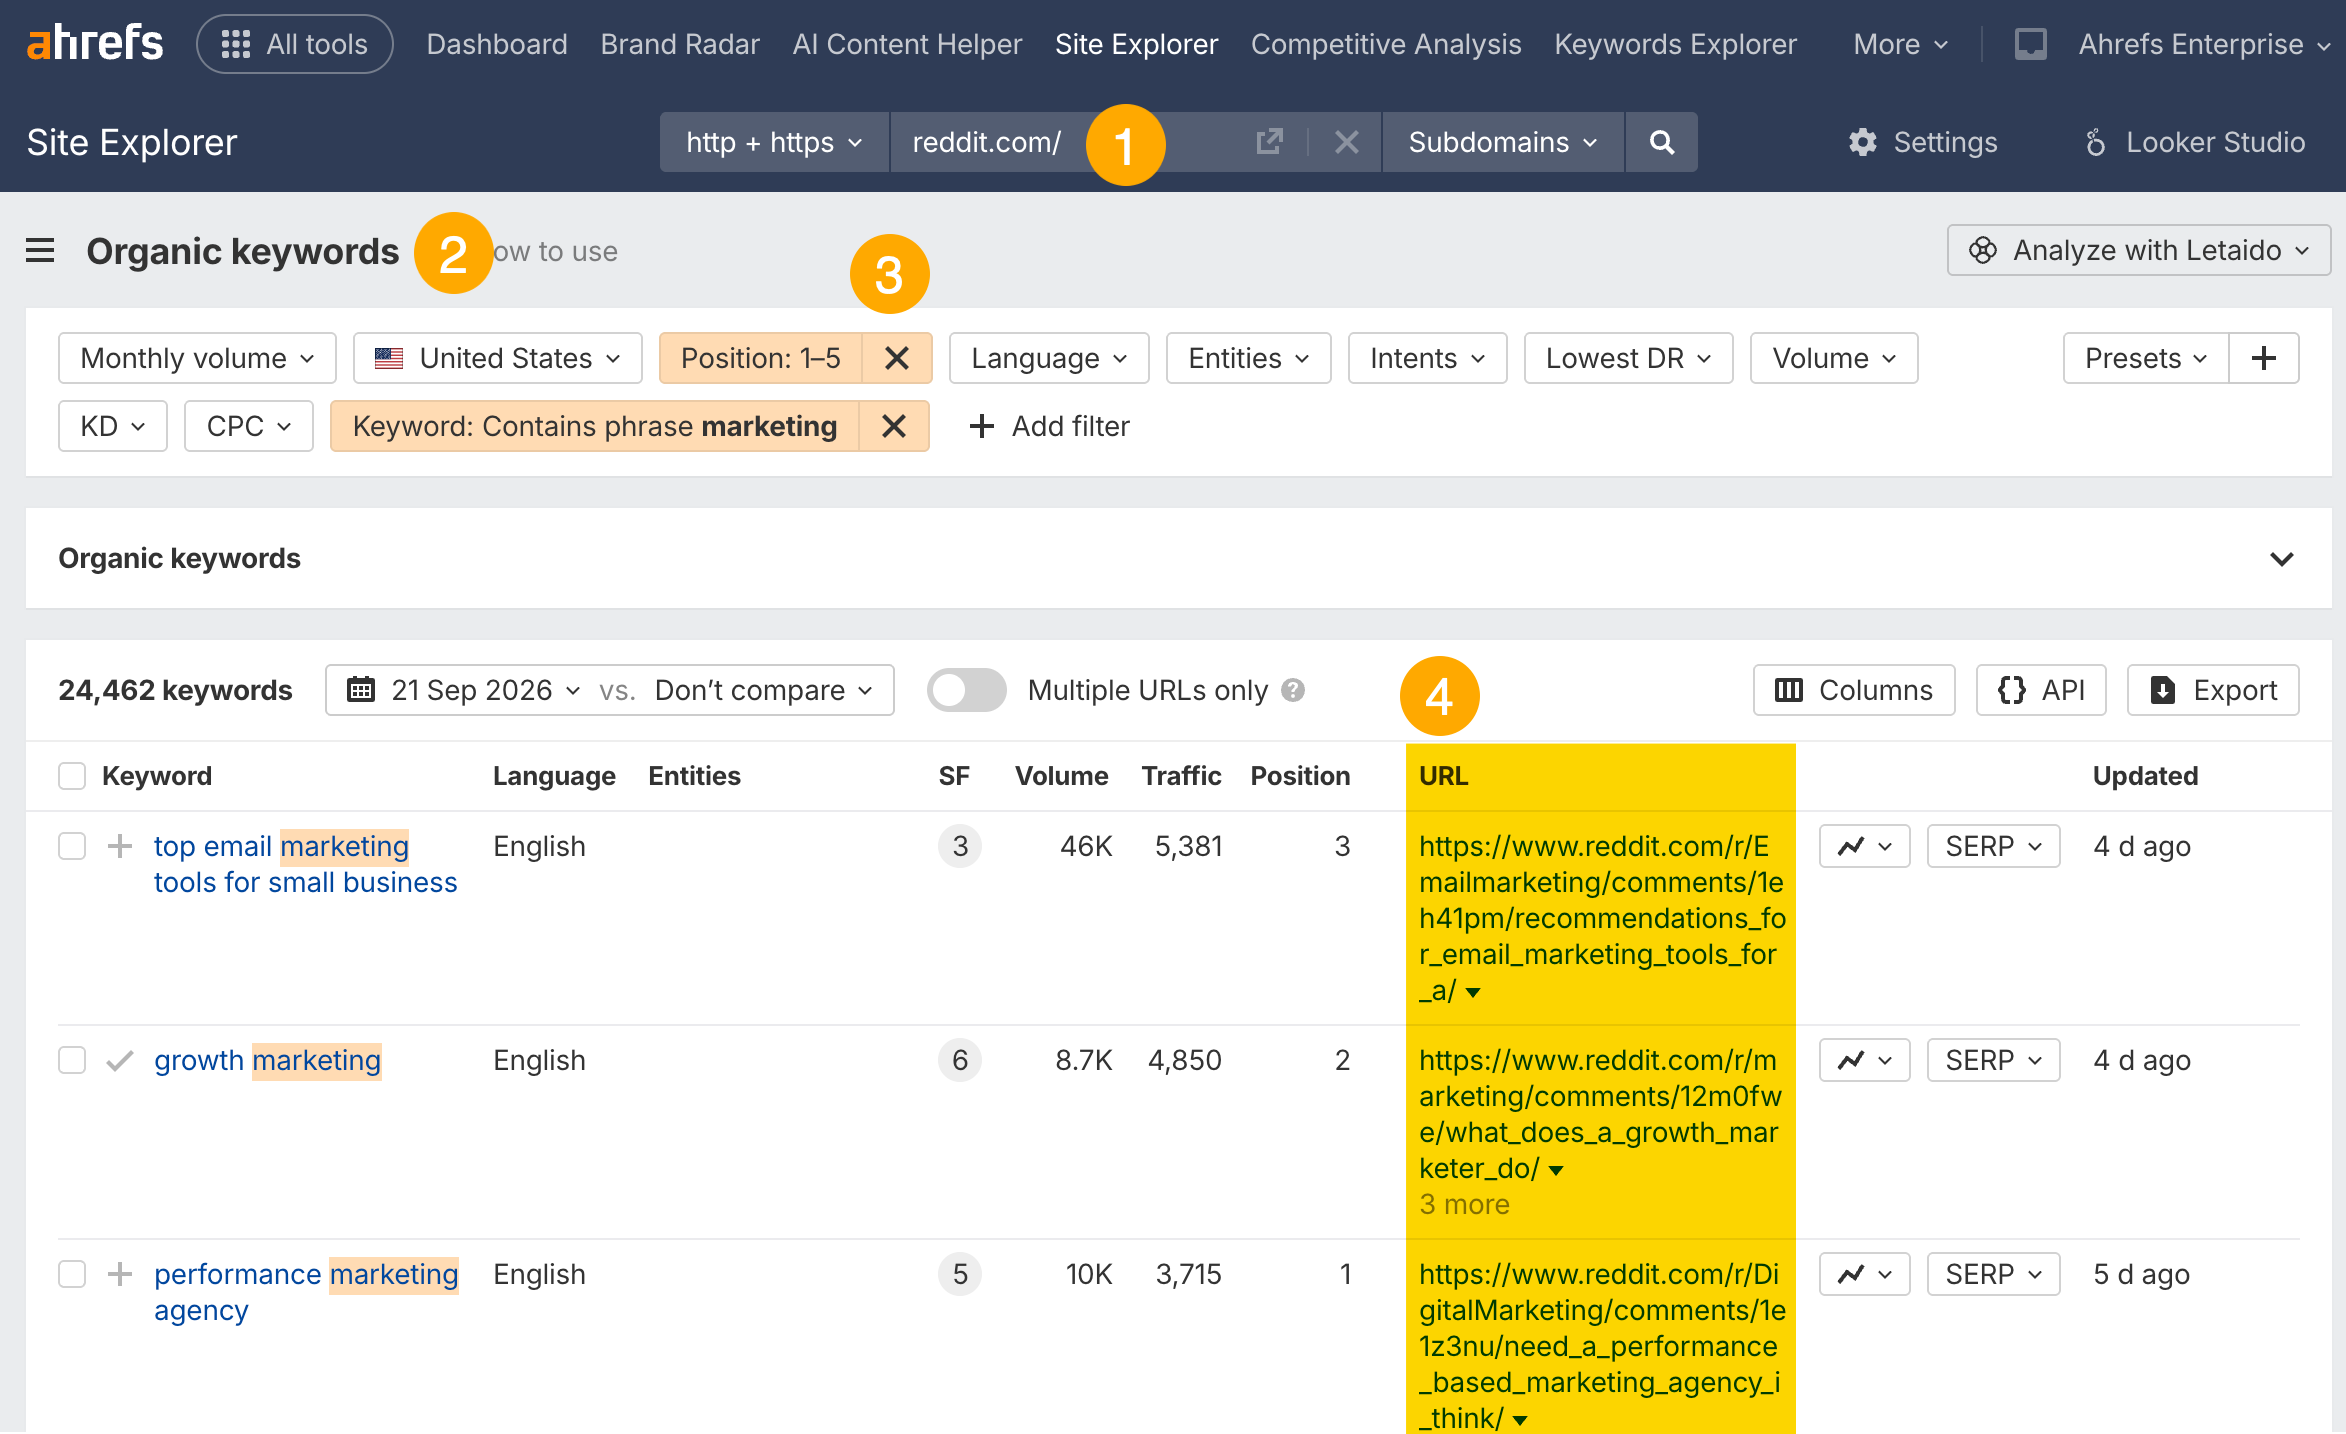The width and height of the screenshot is (2346, 1434).
Task: Sort by Traffic column header
Action: pos(1181,776)
